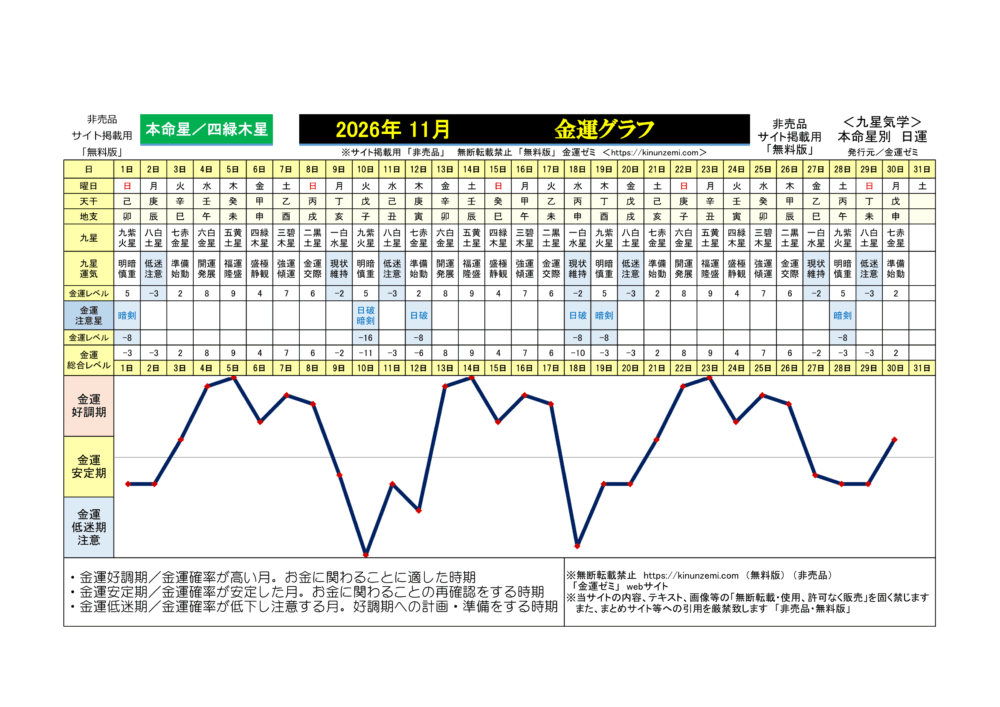Select the 九星運気 row header
Image resolution: width=1000 pixels, height=707 pixels.
coord(89,267)
